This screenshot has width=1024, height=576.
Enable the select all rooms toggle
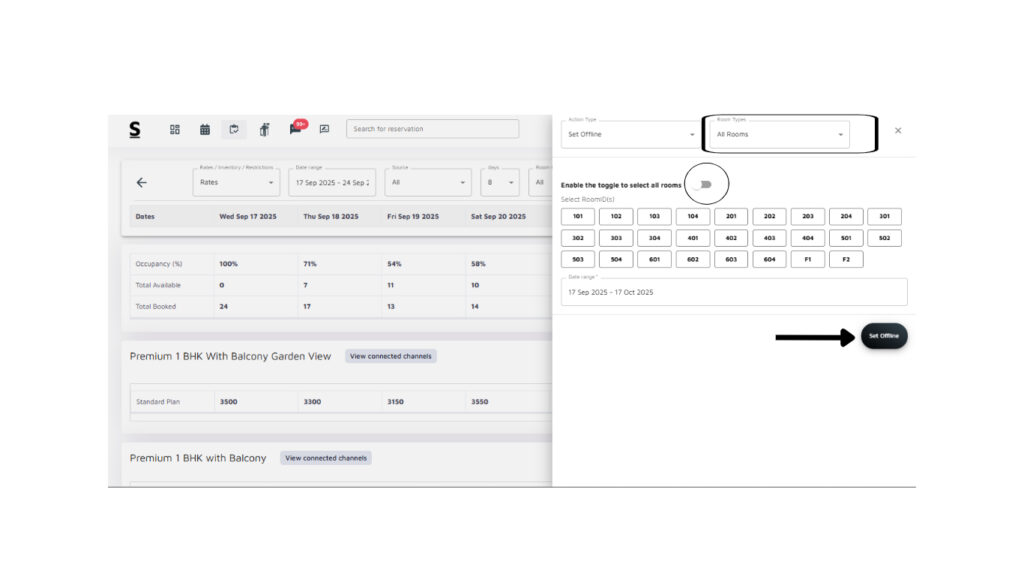click(x=704, y=185)
